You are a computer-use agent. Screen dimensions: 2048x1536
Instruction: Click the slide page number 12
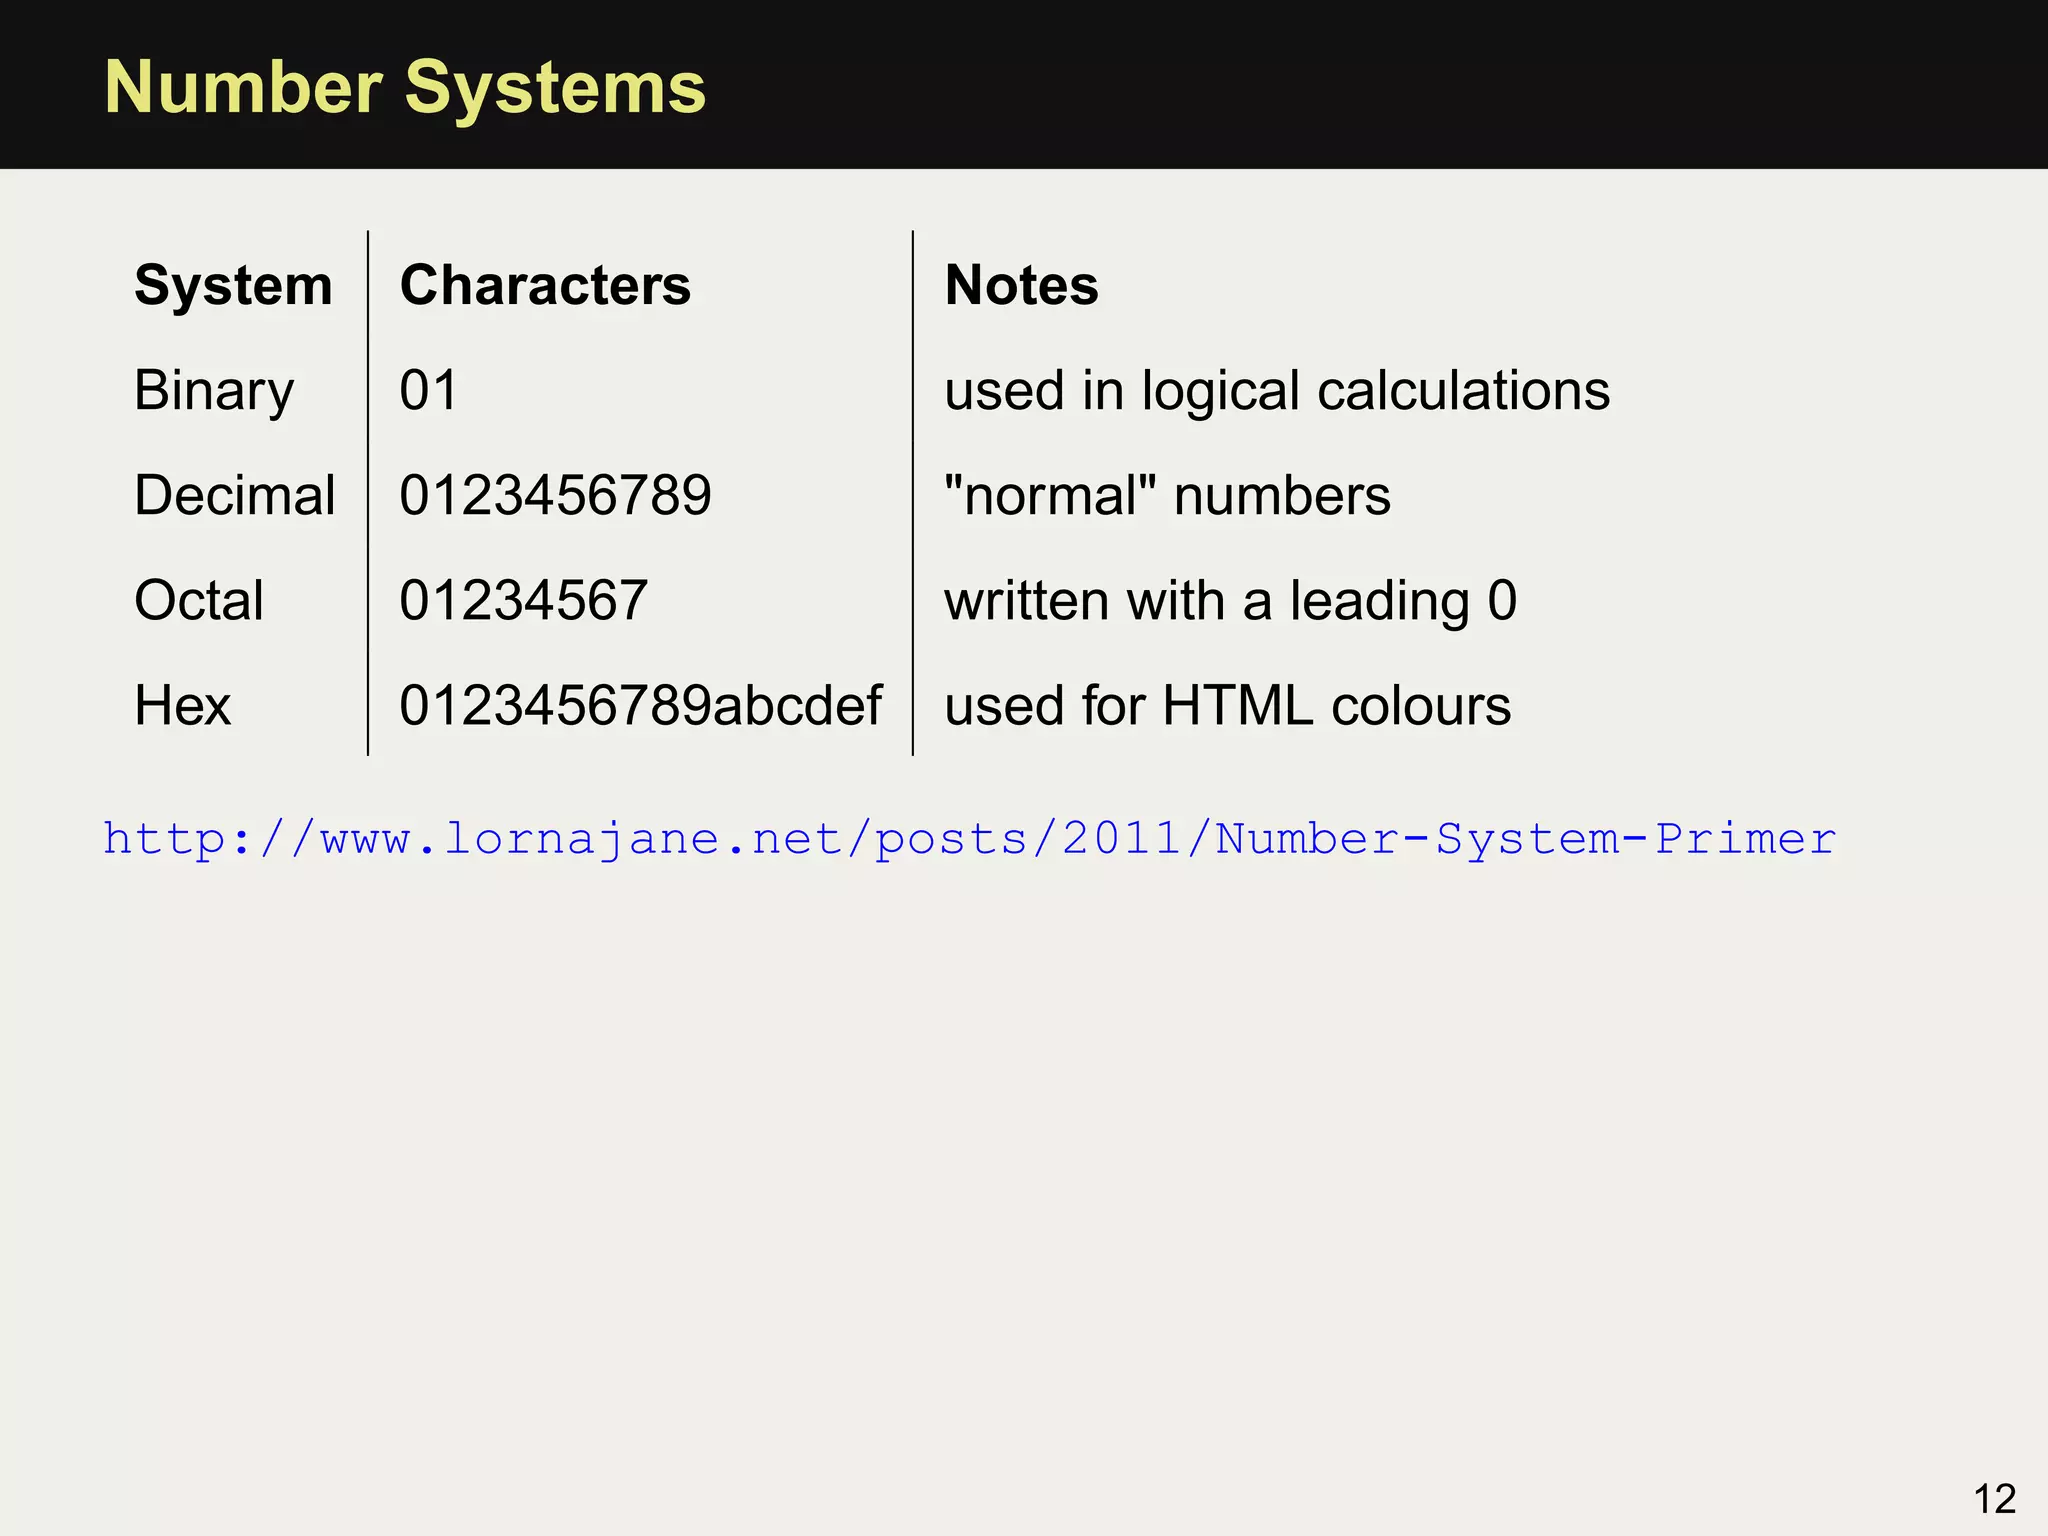[1994, 1499]
